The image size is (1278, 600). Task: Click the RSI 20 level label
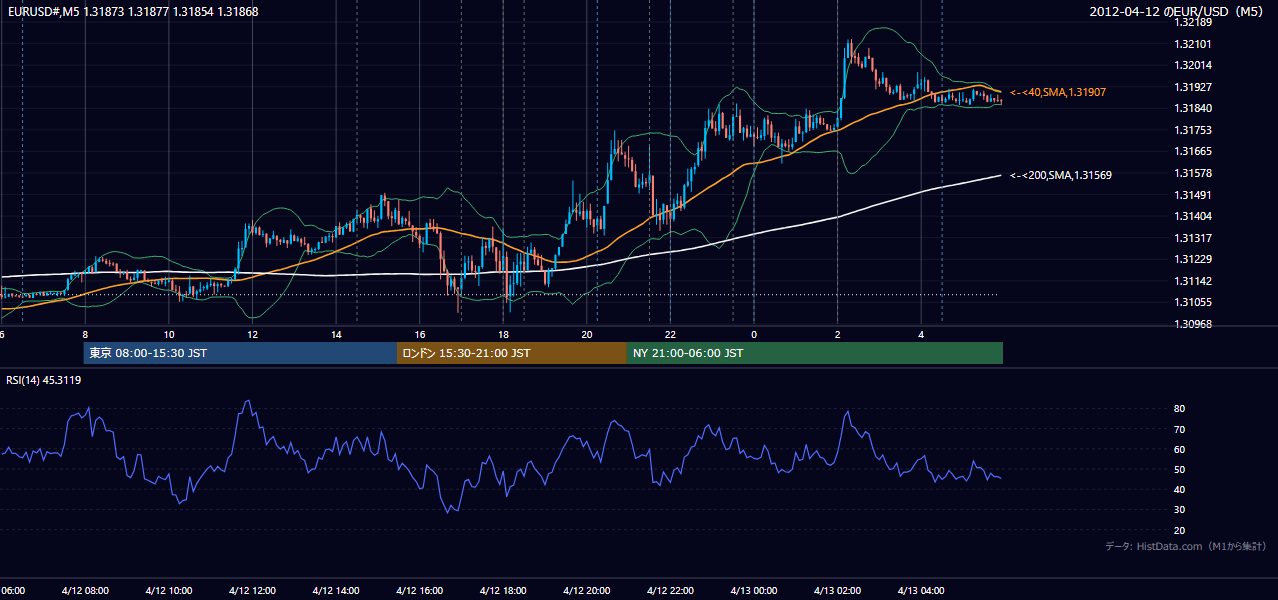point(1179,530)
